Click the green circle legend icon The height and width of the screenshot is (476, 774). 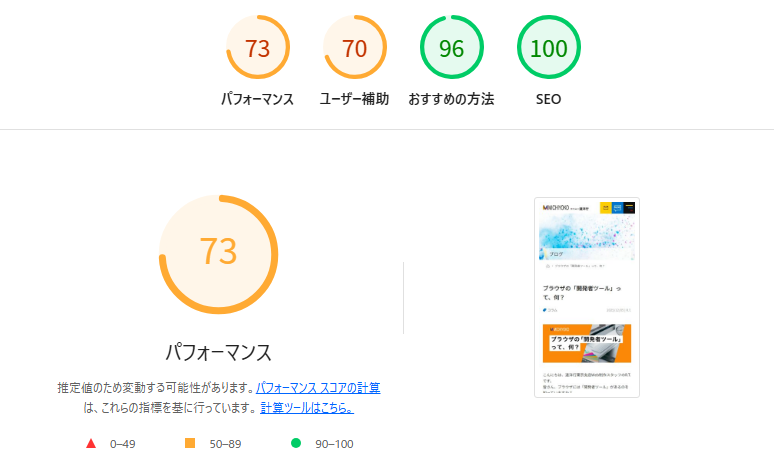(x=295, y=443)
